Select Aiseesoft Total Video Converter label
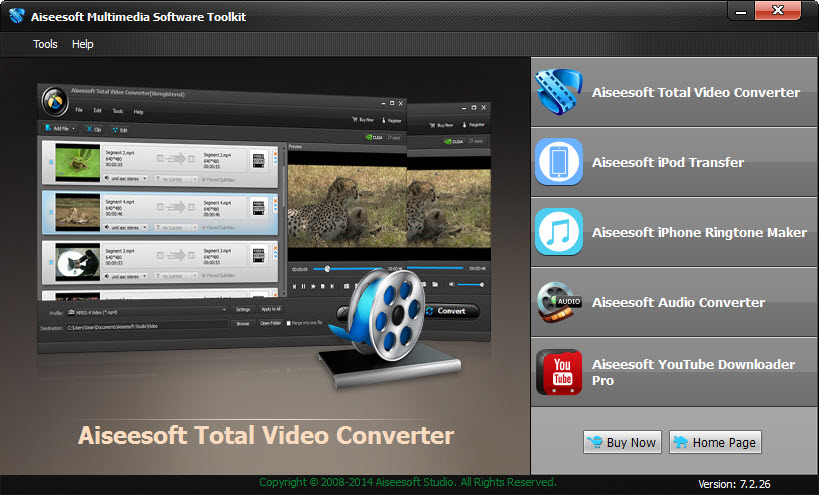Image resolution: width=819 pixels, height=495 pixels. (696, 92)
